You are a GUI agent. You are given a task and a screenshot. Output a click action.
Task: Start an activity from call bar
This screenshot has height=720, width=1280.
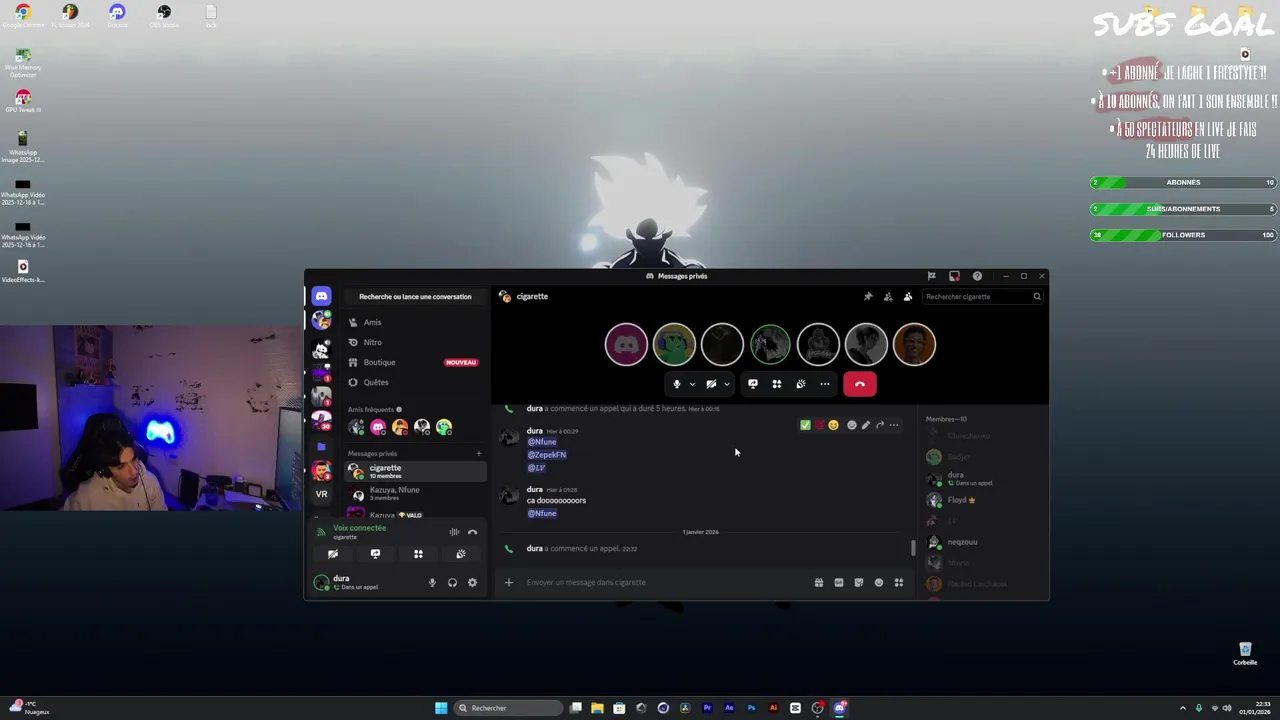pos(777,384)
